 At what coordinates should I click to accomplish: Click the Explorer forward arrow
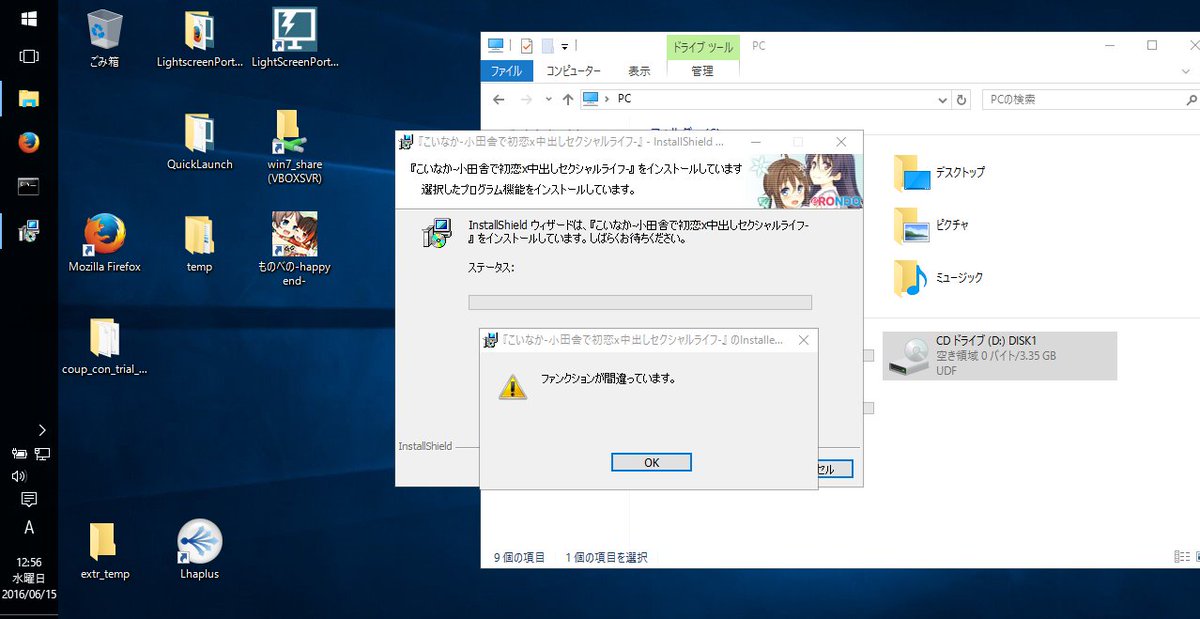tap(526, 100)
